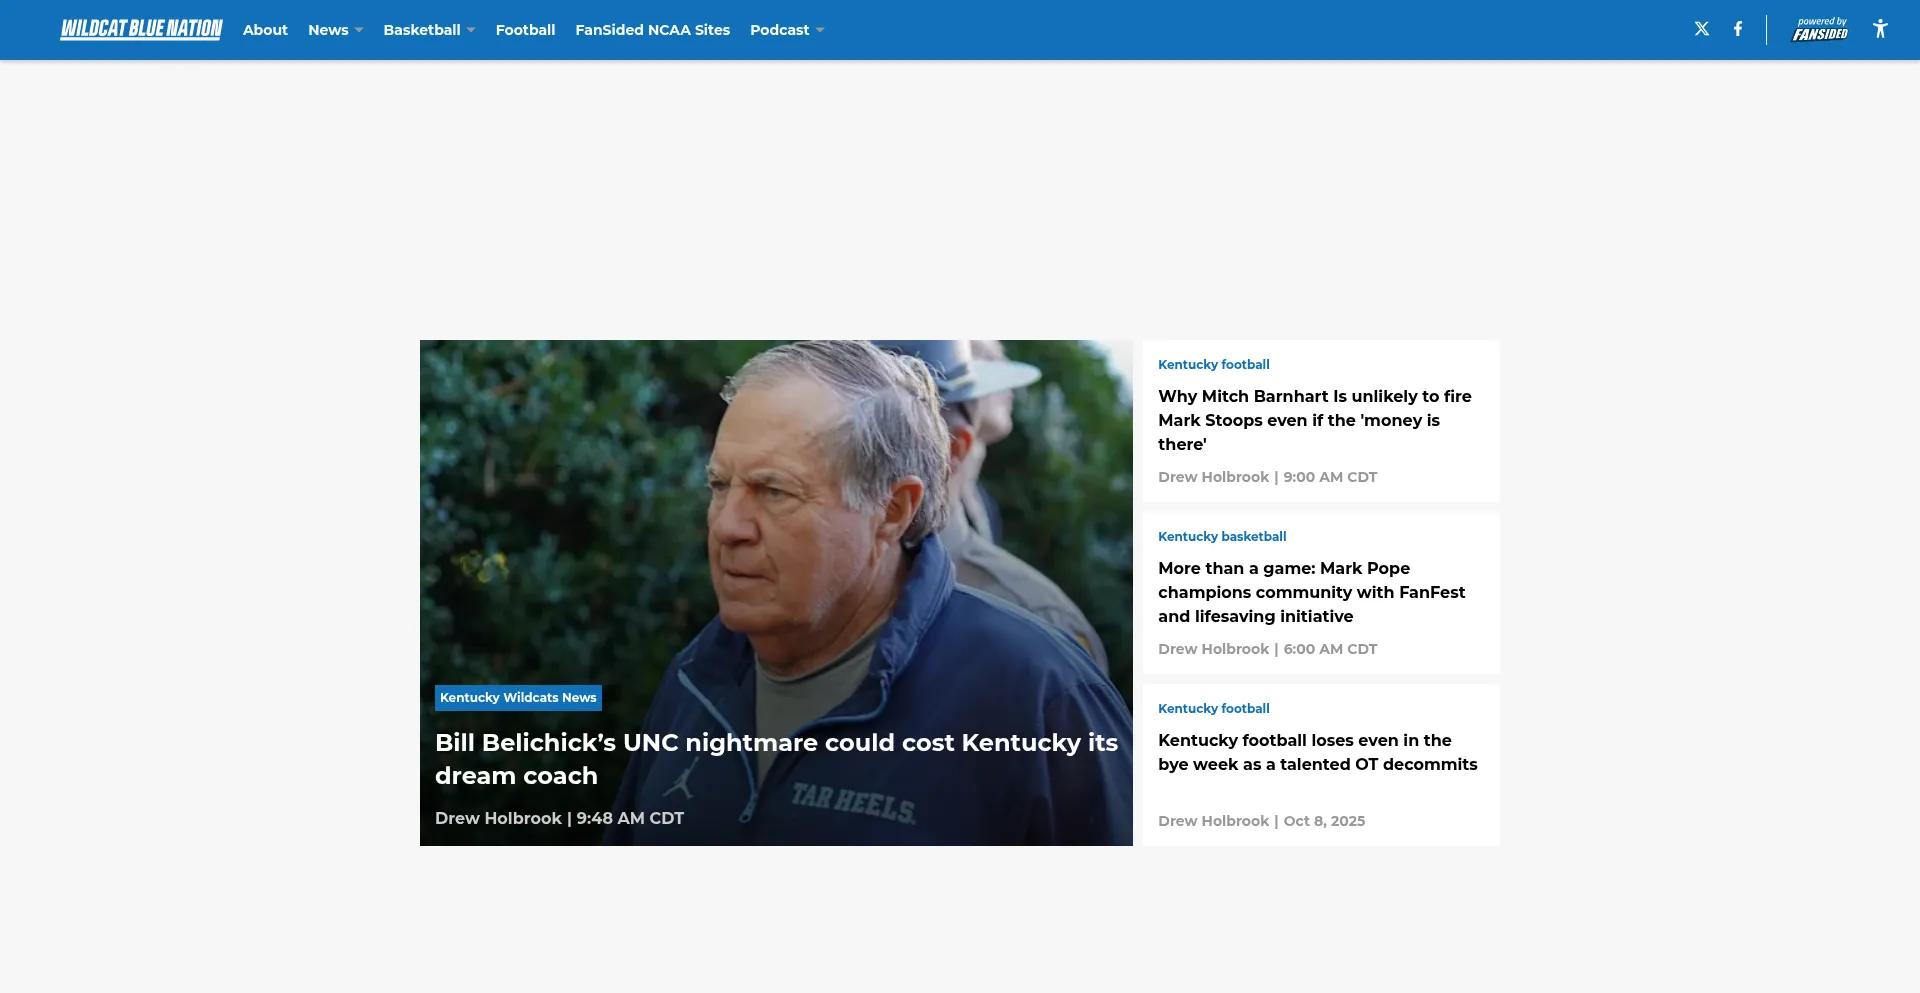Open FanSided NCAA Sites nav item
The width and height of the screenshot is (1920, 993).
point(652,30)
